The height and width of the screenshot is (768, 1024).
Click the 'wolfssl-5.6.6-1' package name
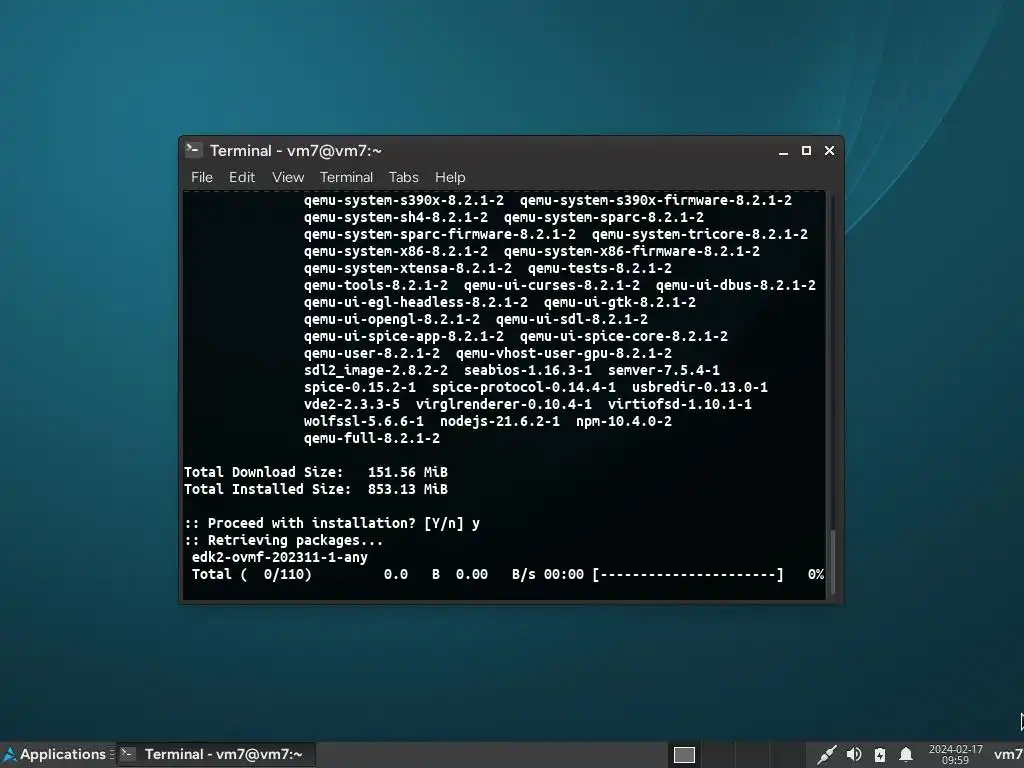pos(364,421)
